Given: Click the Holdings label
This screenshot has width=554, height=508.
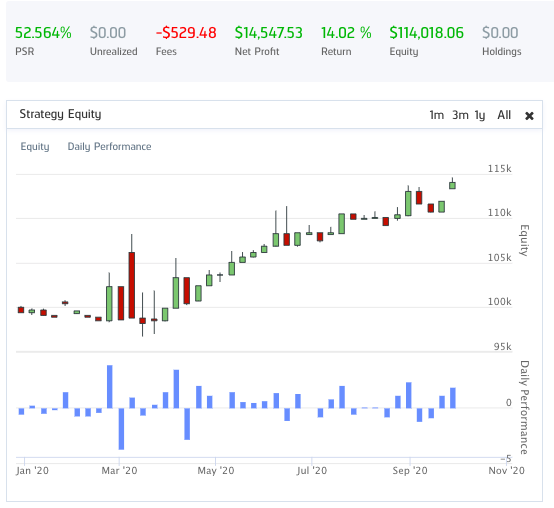Looking at the screenshot, I should coord(502,52).
